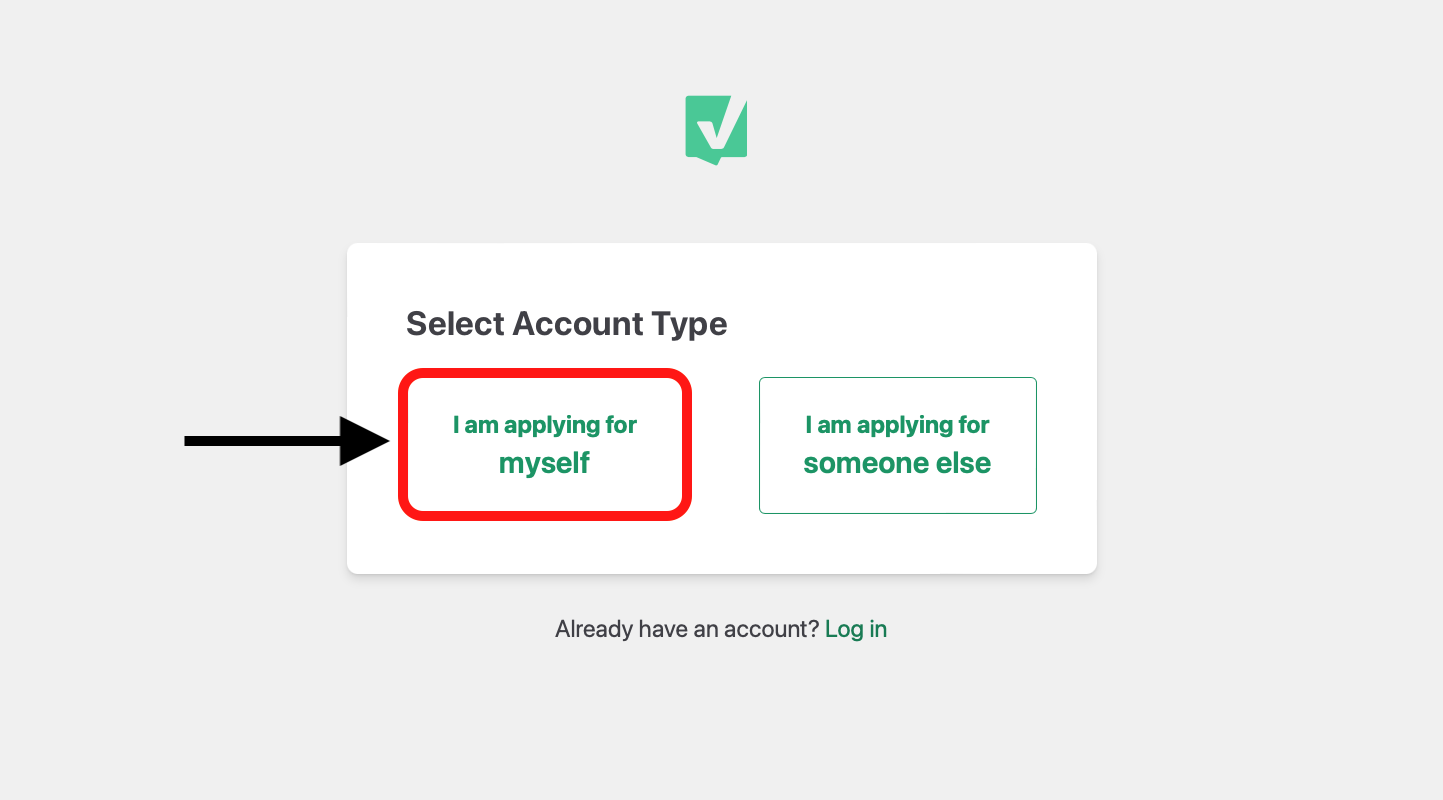Select the someone else account type card
Viewport: 1443px width, 800px height.
point(896,444)
